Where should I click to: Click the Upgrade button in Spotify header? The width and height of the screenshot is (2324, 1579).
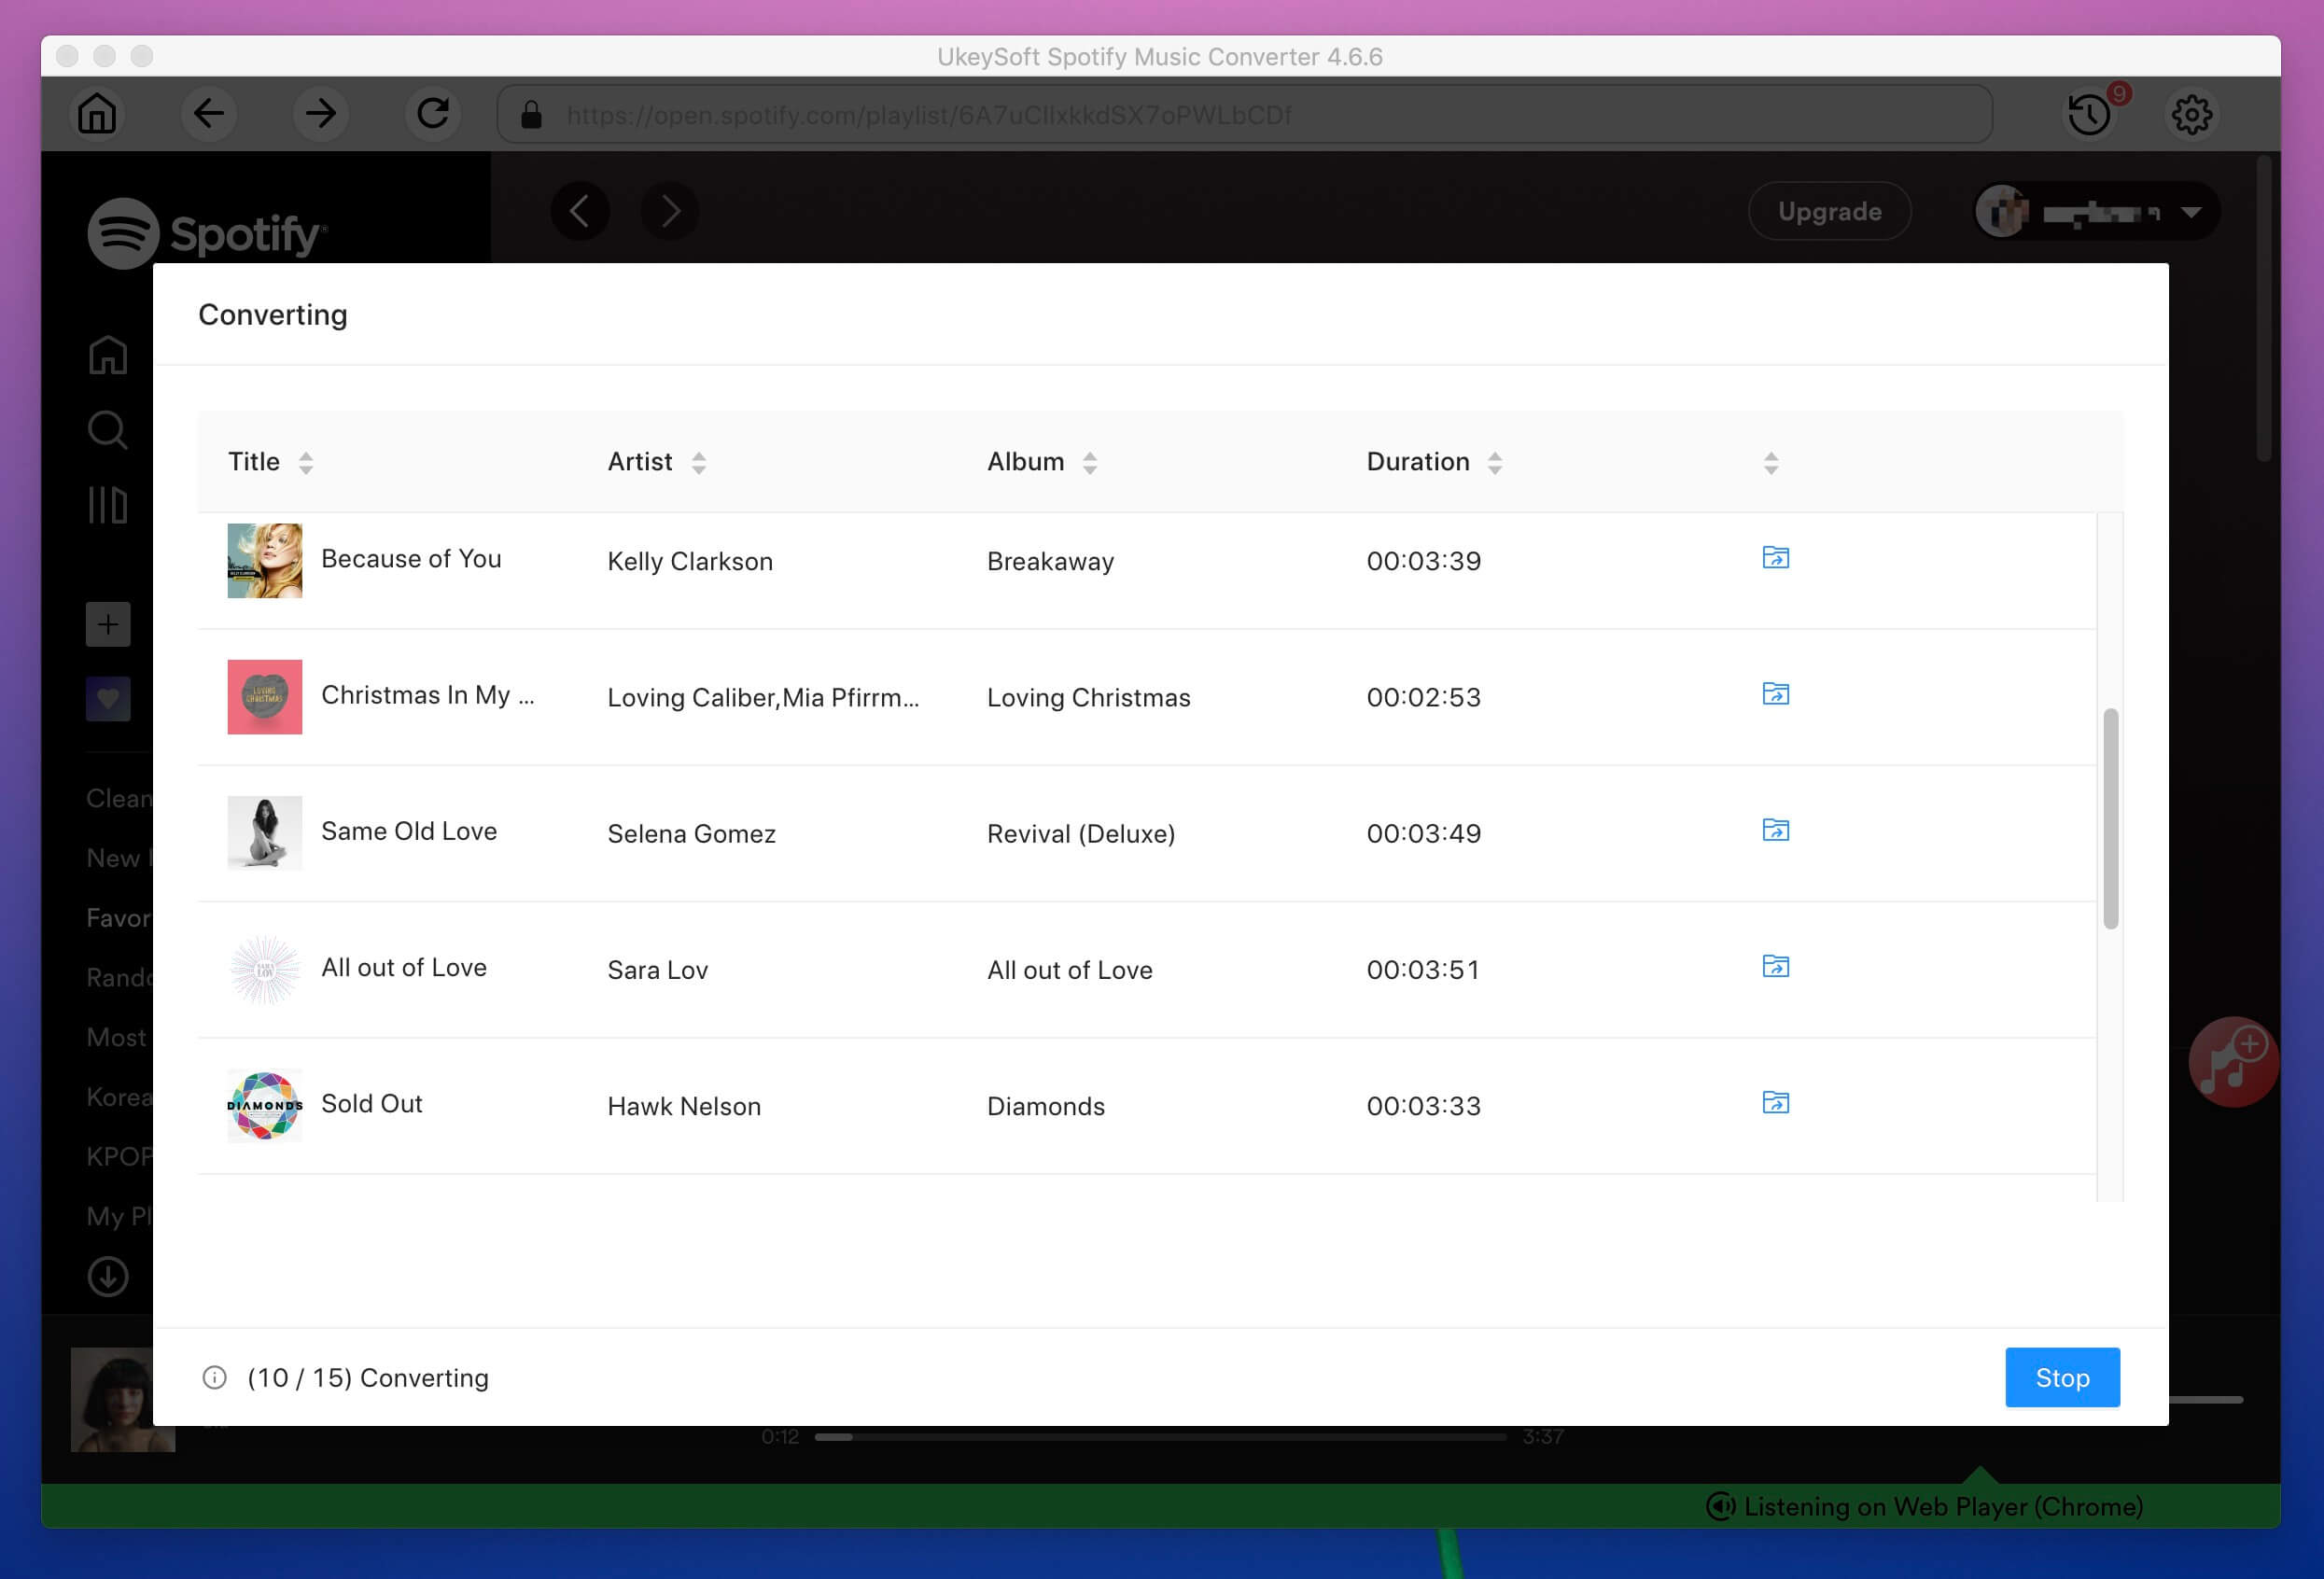(1829, 212)
